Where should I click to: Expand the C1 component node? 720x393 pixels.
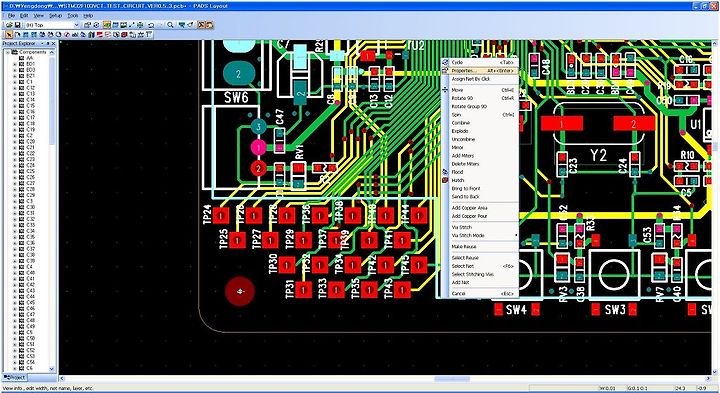click(x=15, y=82)
